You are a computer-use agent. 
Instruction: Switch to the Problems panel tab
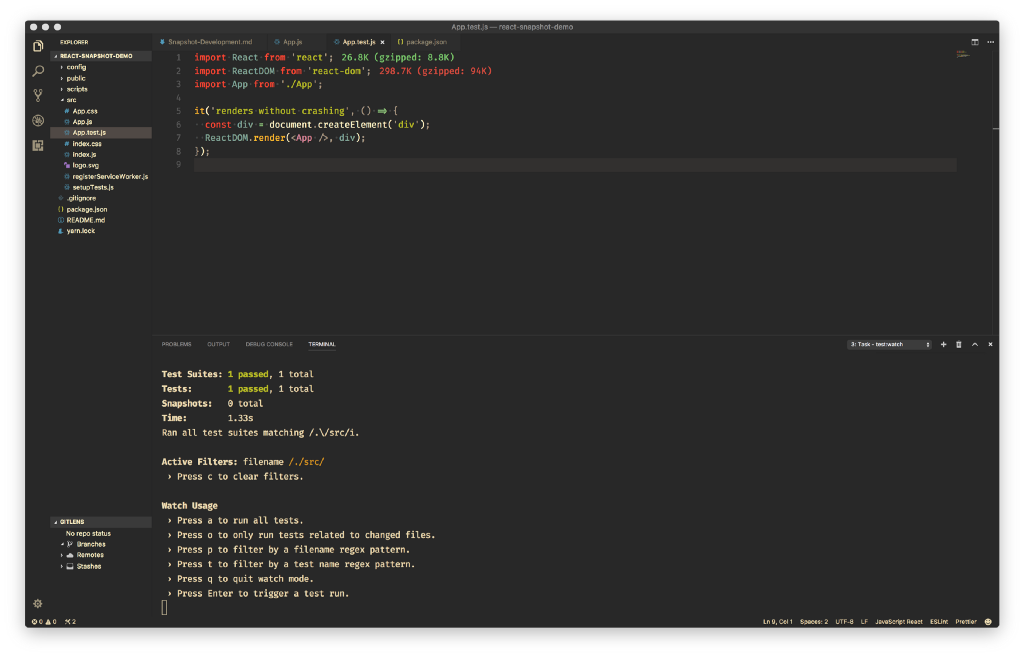click(176, 344)
